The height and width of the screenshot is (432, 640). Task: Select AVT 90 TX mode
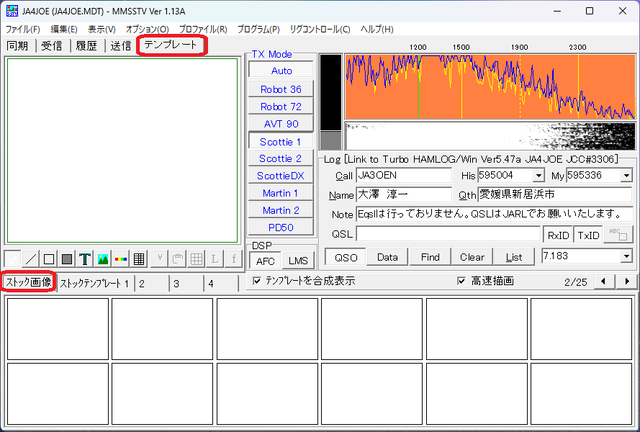[x=281, y=123]
